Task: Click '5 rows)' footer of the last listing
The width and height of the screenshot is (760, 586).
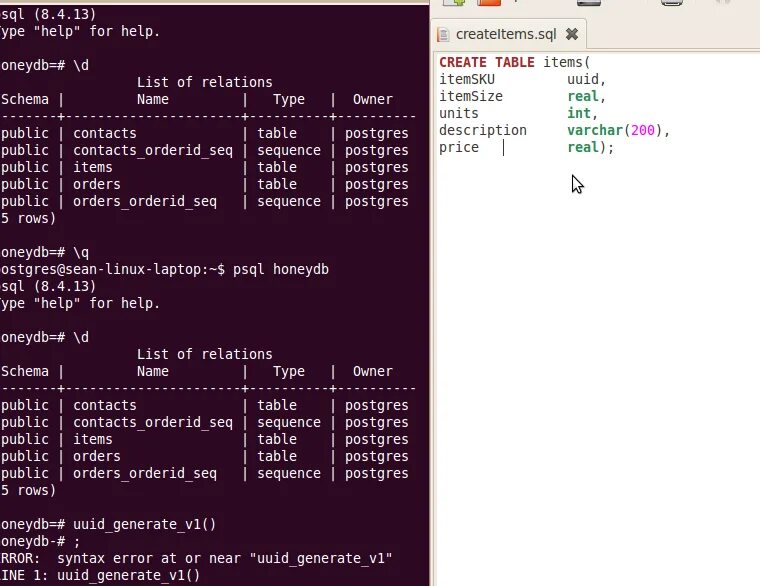Action: pyautogui.click(x=28, y=491)
